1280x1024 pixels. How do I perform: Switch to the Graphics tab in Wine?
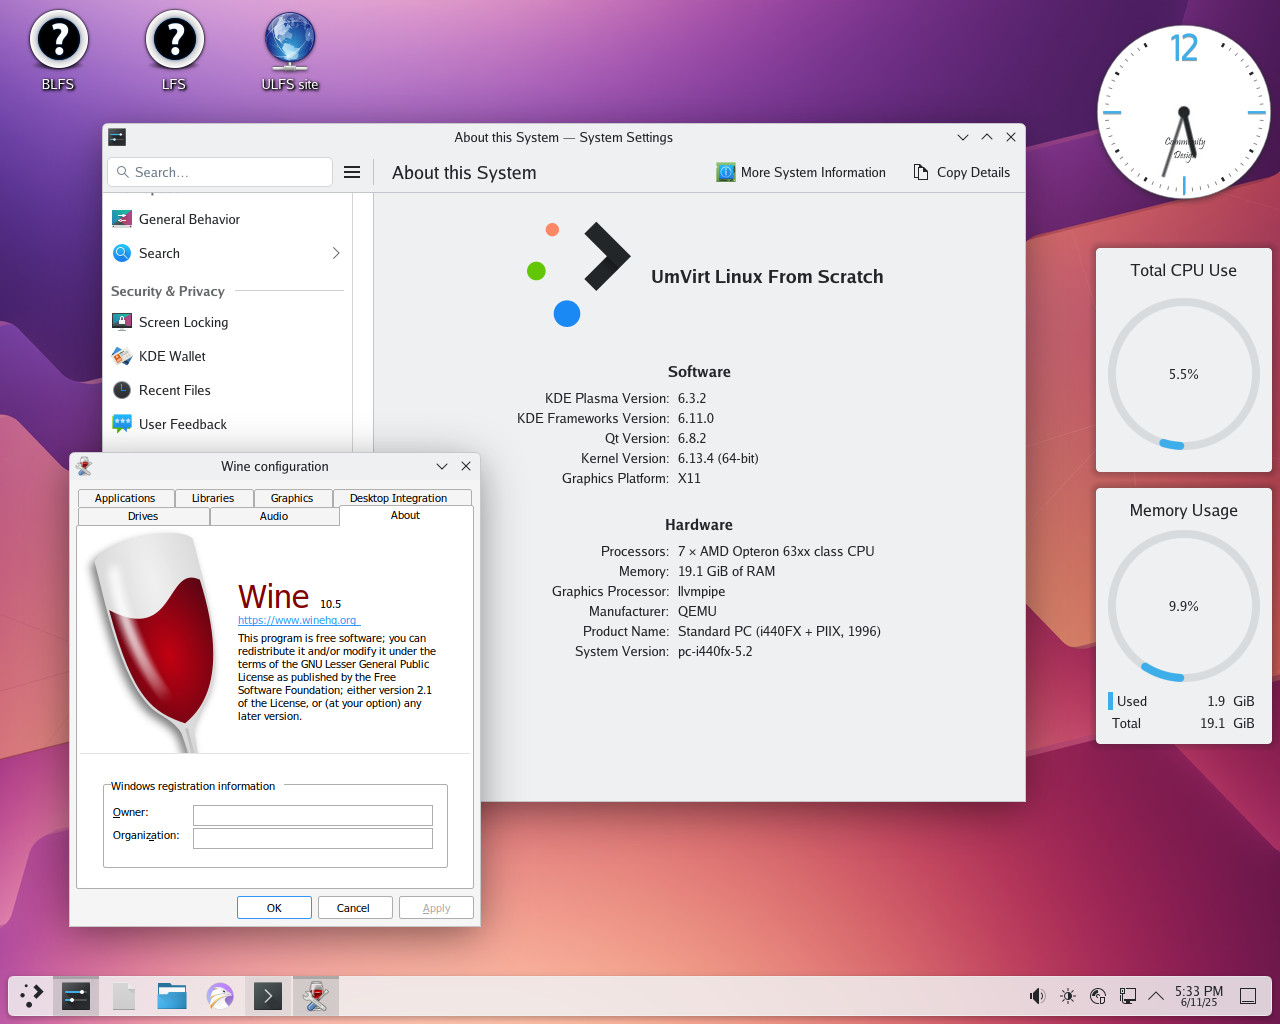(292, 498)
